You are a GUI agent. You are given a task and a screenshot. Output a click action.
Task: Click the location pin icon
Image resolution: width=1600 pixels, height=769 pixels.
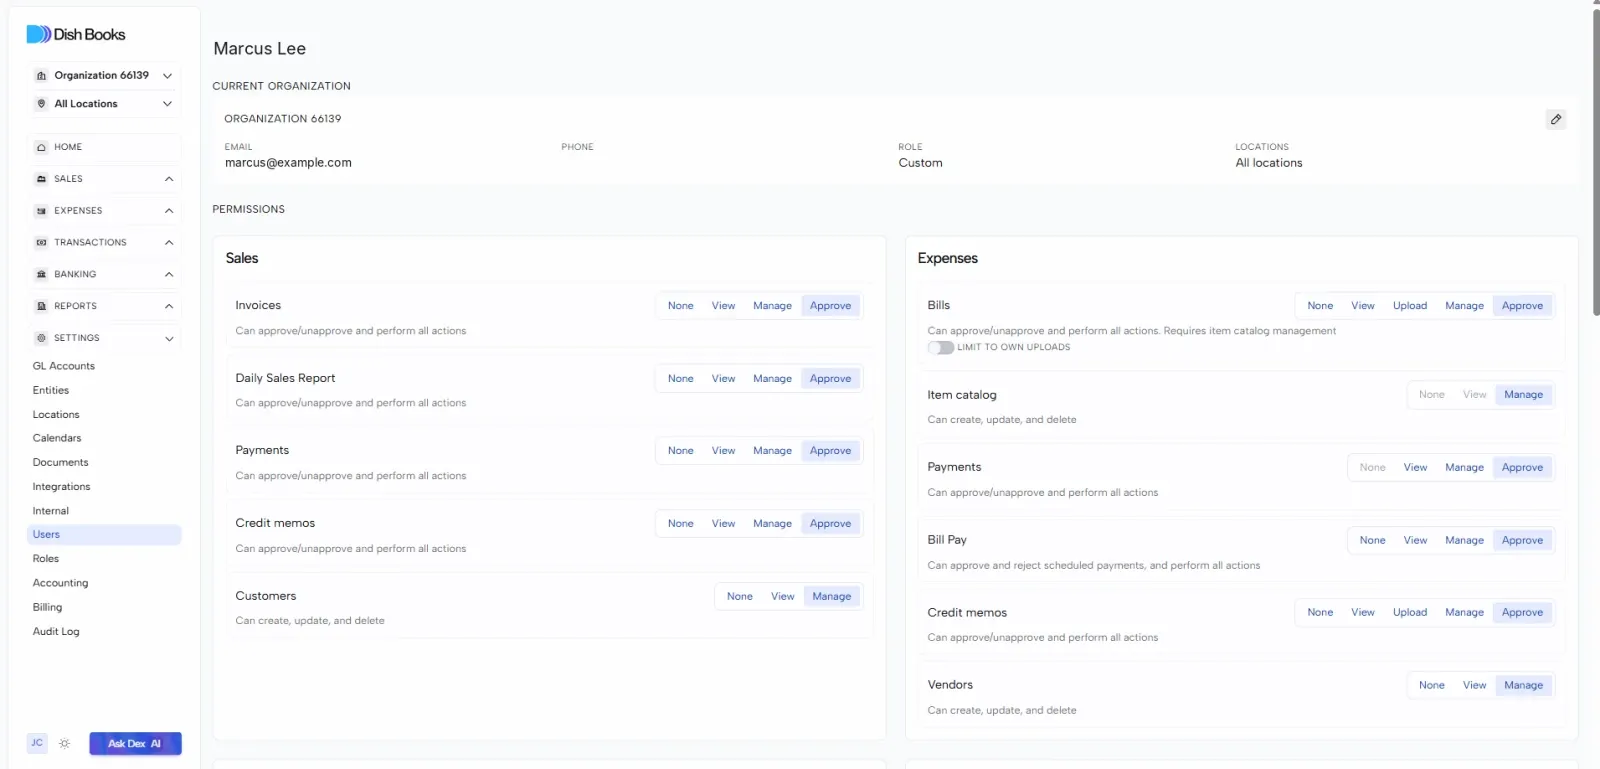41,104
